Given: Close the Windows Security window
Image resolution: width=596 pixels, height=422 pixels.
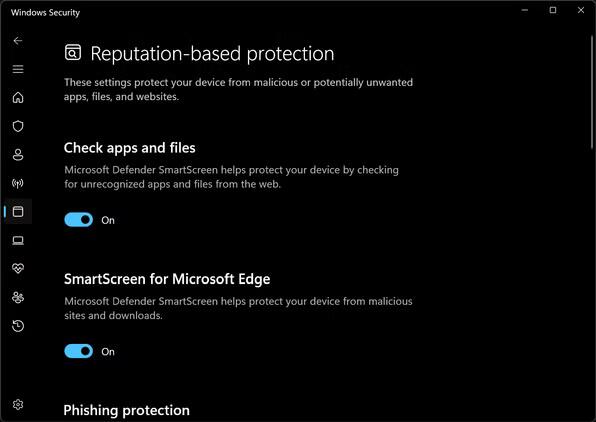Looking at the screenshot, I should coord(581,10).
